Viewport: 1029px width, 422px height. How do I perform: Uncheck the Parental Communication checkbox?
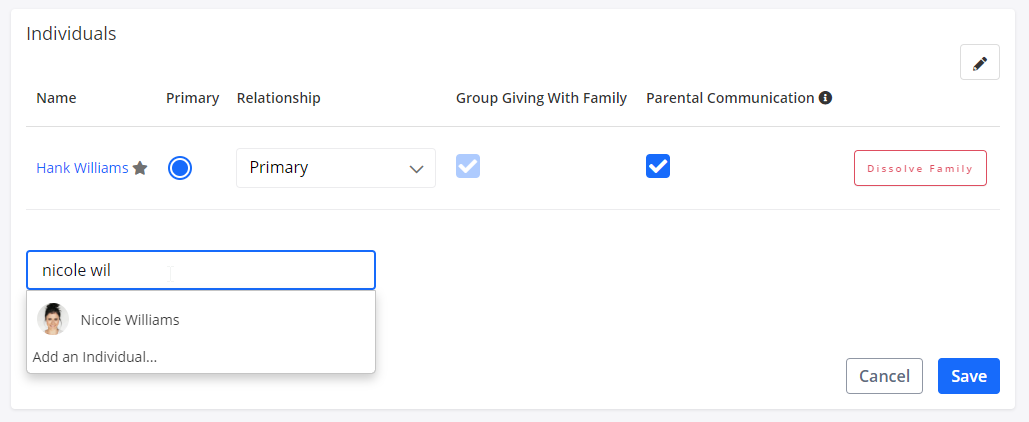tap(658, 167)
